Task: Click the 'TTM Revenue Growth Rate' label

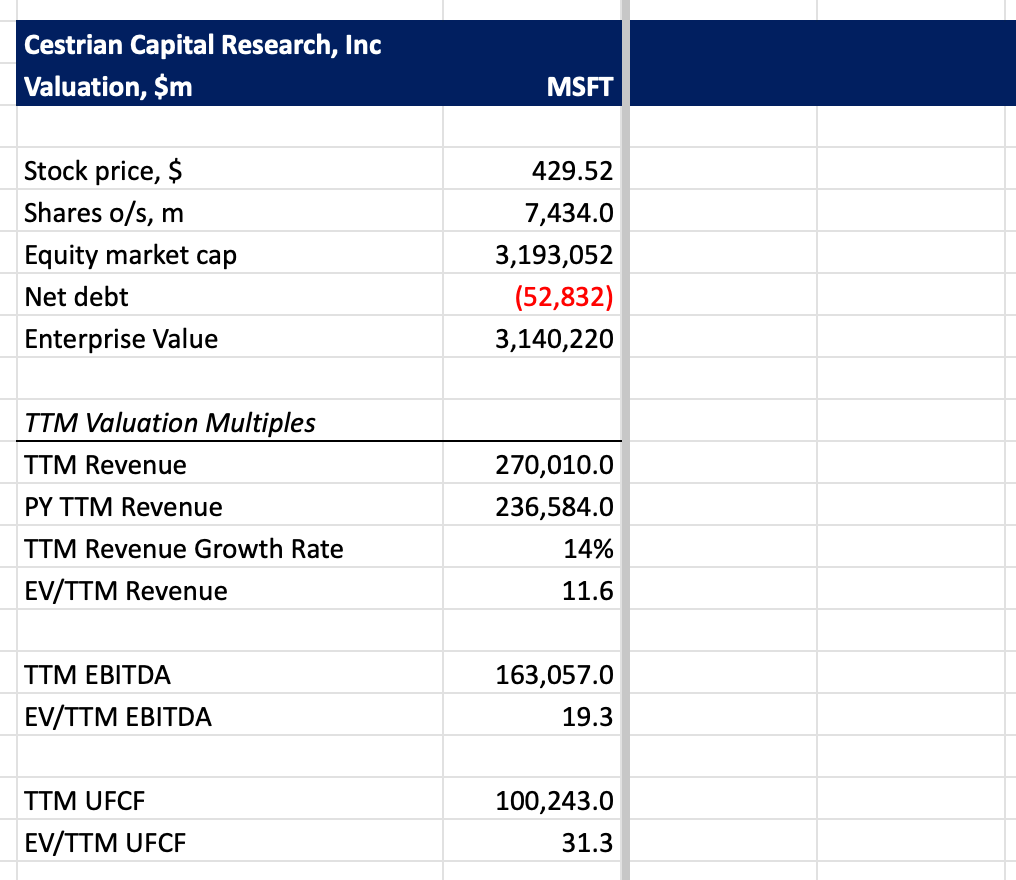Action: 183,550
